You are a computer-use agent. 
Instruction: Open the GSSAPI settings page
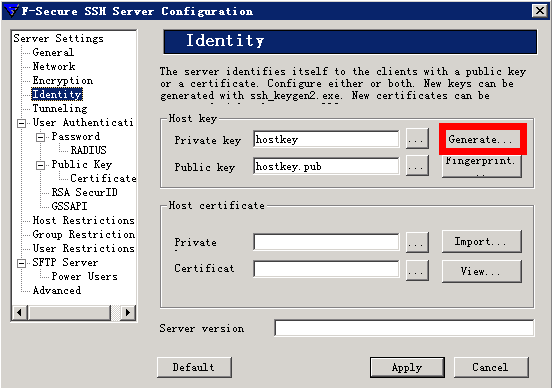pyautogui.click(x=69, y=206)
